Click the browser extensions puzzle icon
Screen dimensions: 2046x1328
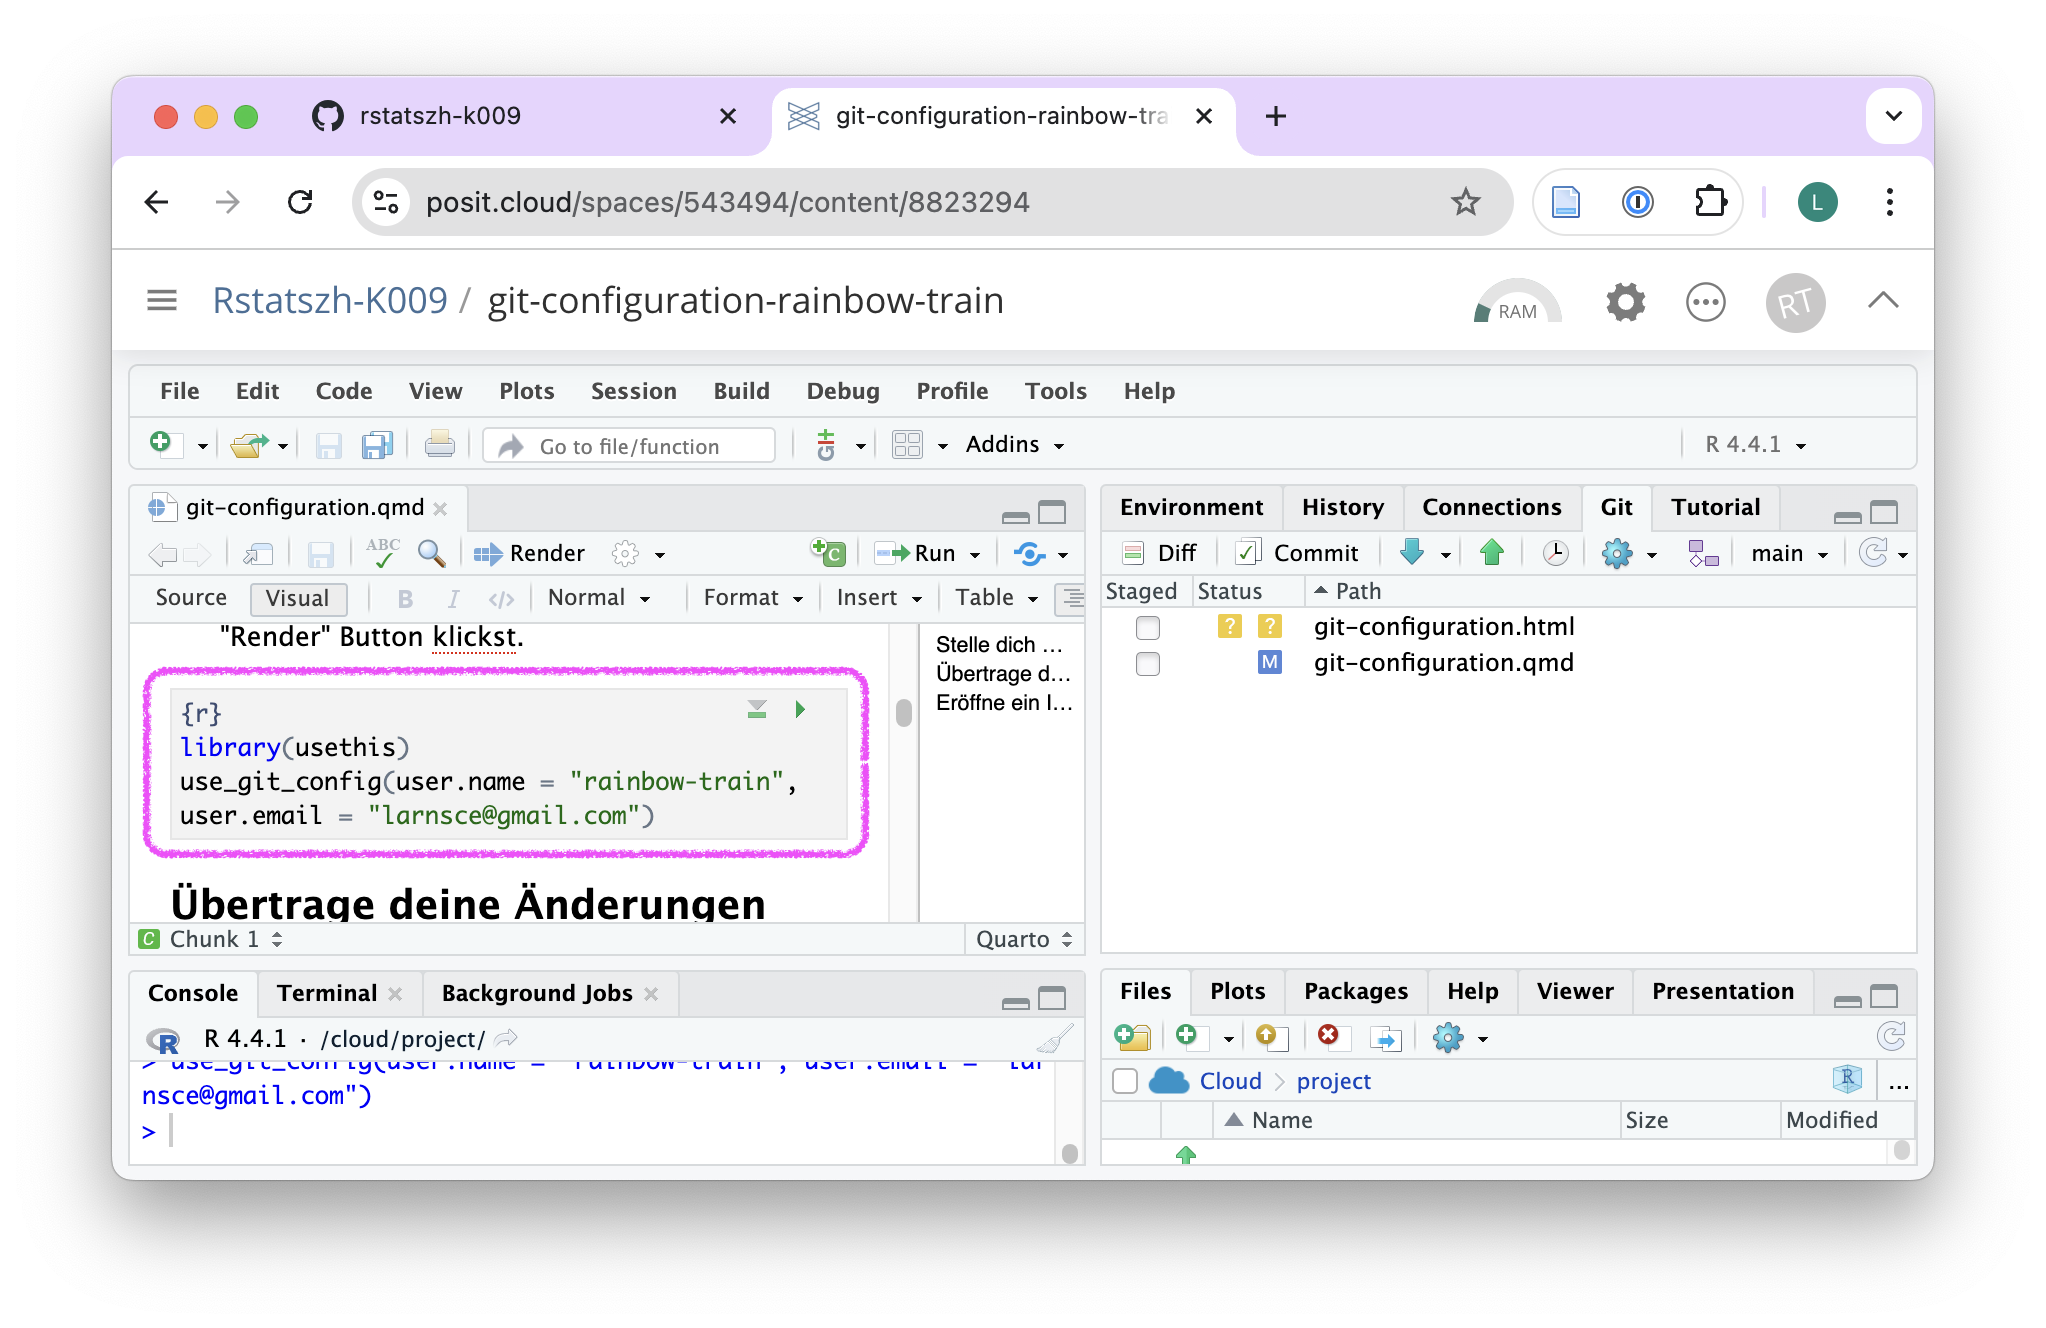[1711, 202]
